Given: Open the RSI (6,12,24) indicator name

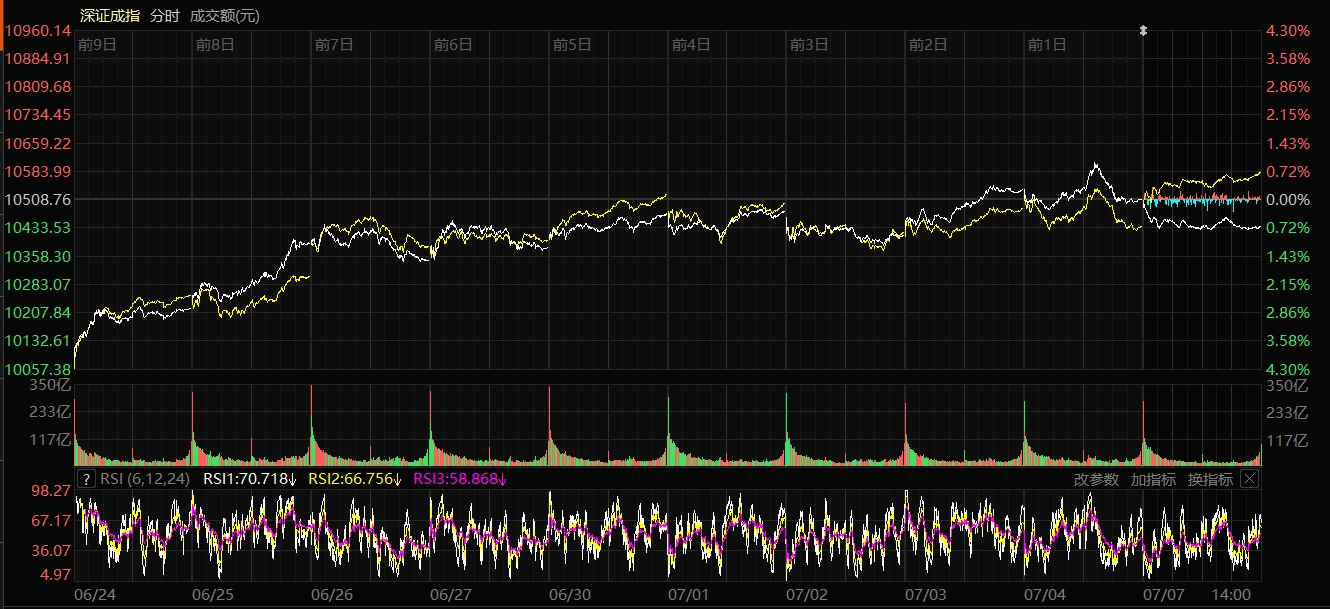Looking at the screenshot, I should [147, 479].
